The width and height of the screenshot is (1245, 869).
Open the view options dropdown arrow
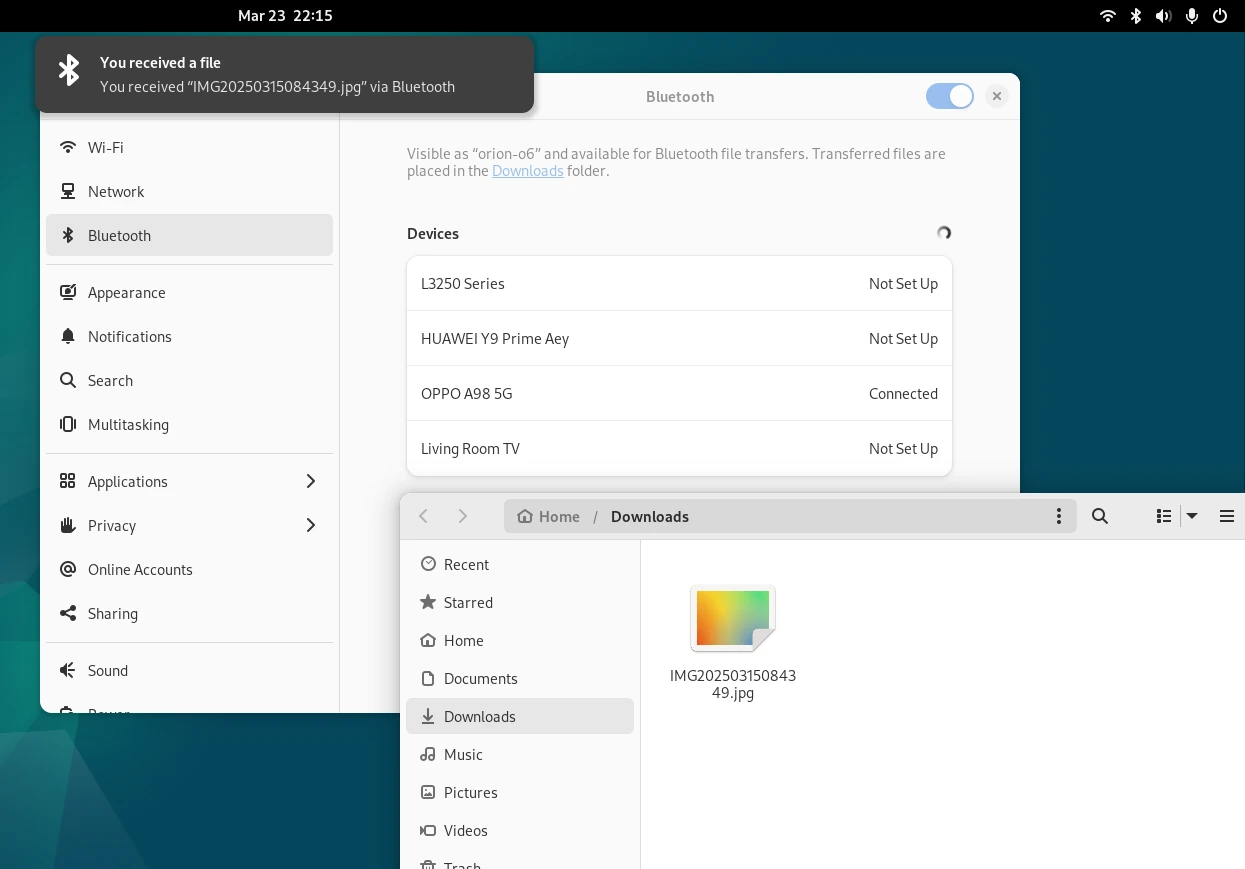pyautogui.click(x=1192, y=516)
